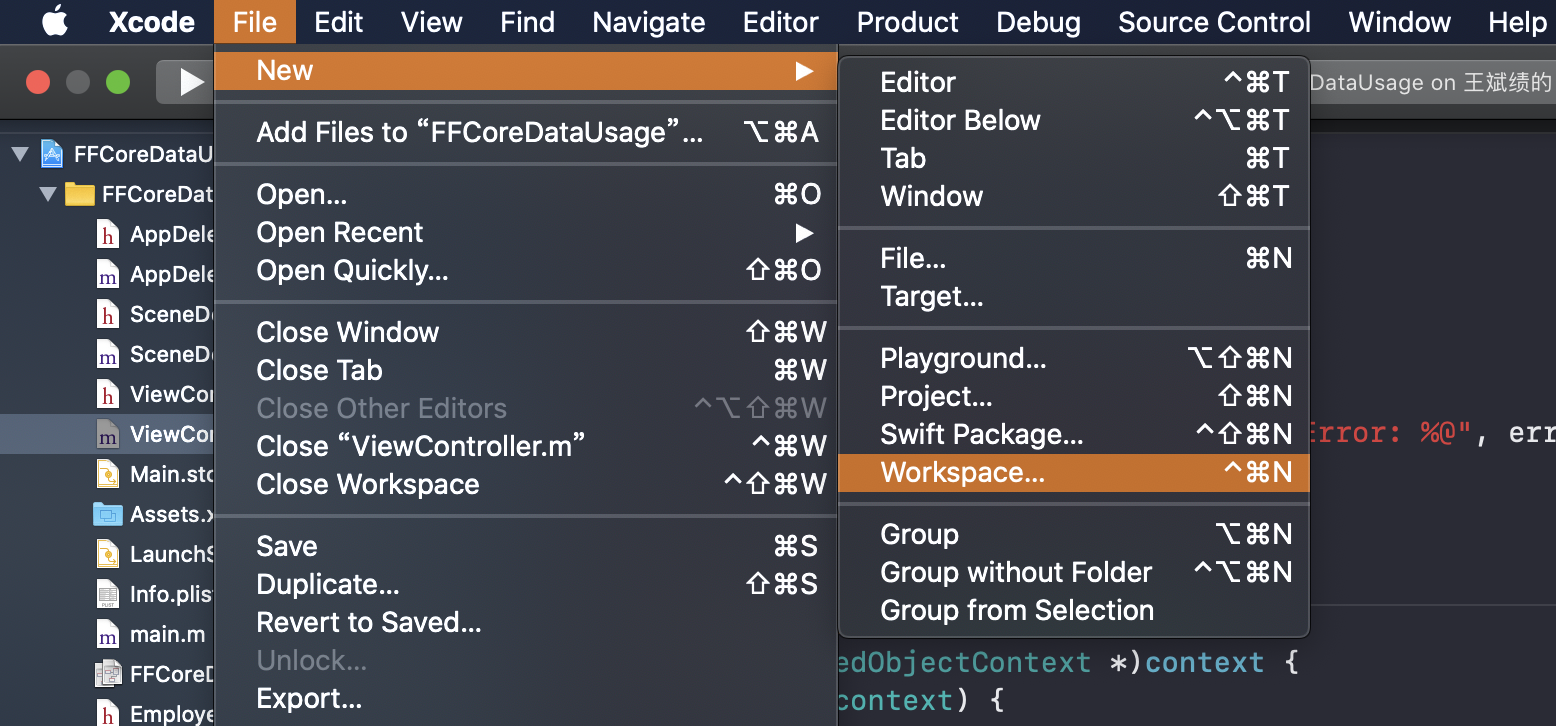1556x726 pixels.
Task: Choose Duplicate... from File menu
Action: 525,584
